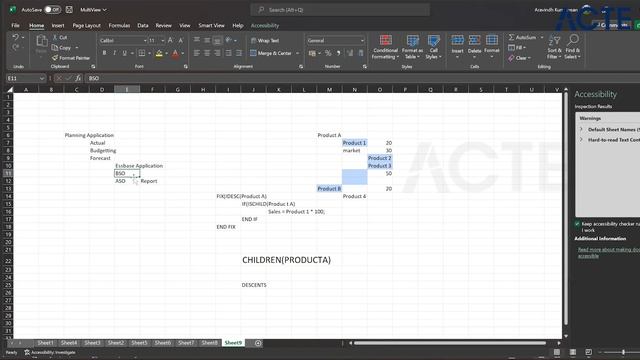The height and width of the screenshot is (360, 640).
Task: Toggle Wrap Text
Action: click(264, 40)
